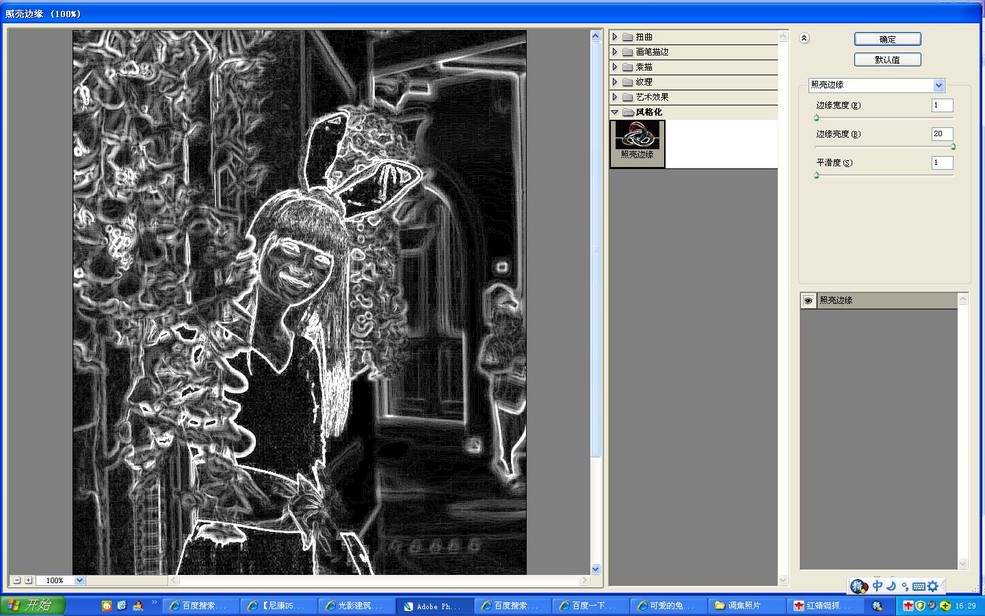Collapse the filter list with the double-arrow icon

point(803,37)
